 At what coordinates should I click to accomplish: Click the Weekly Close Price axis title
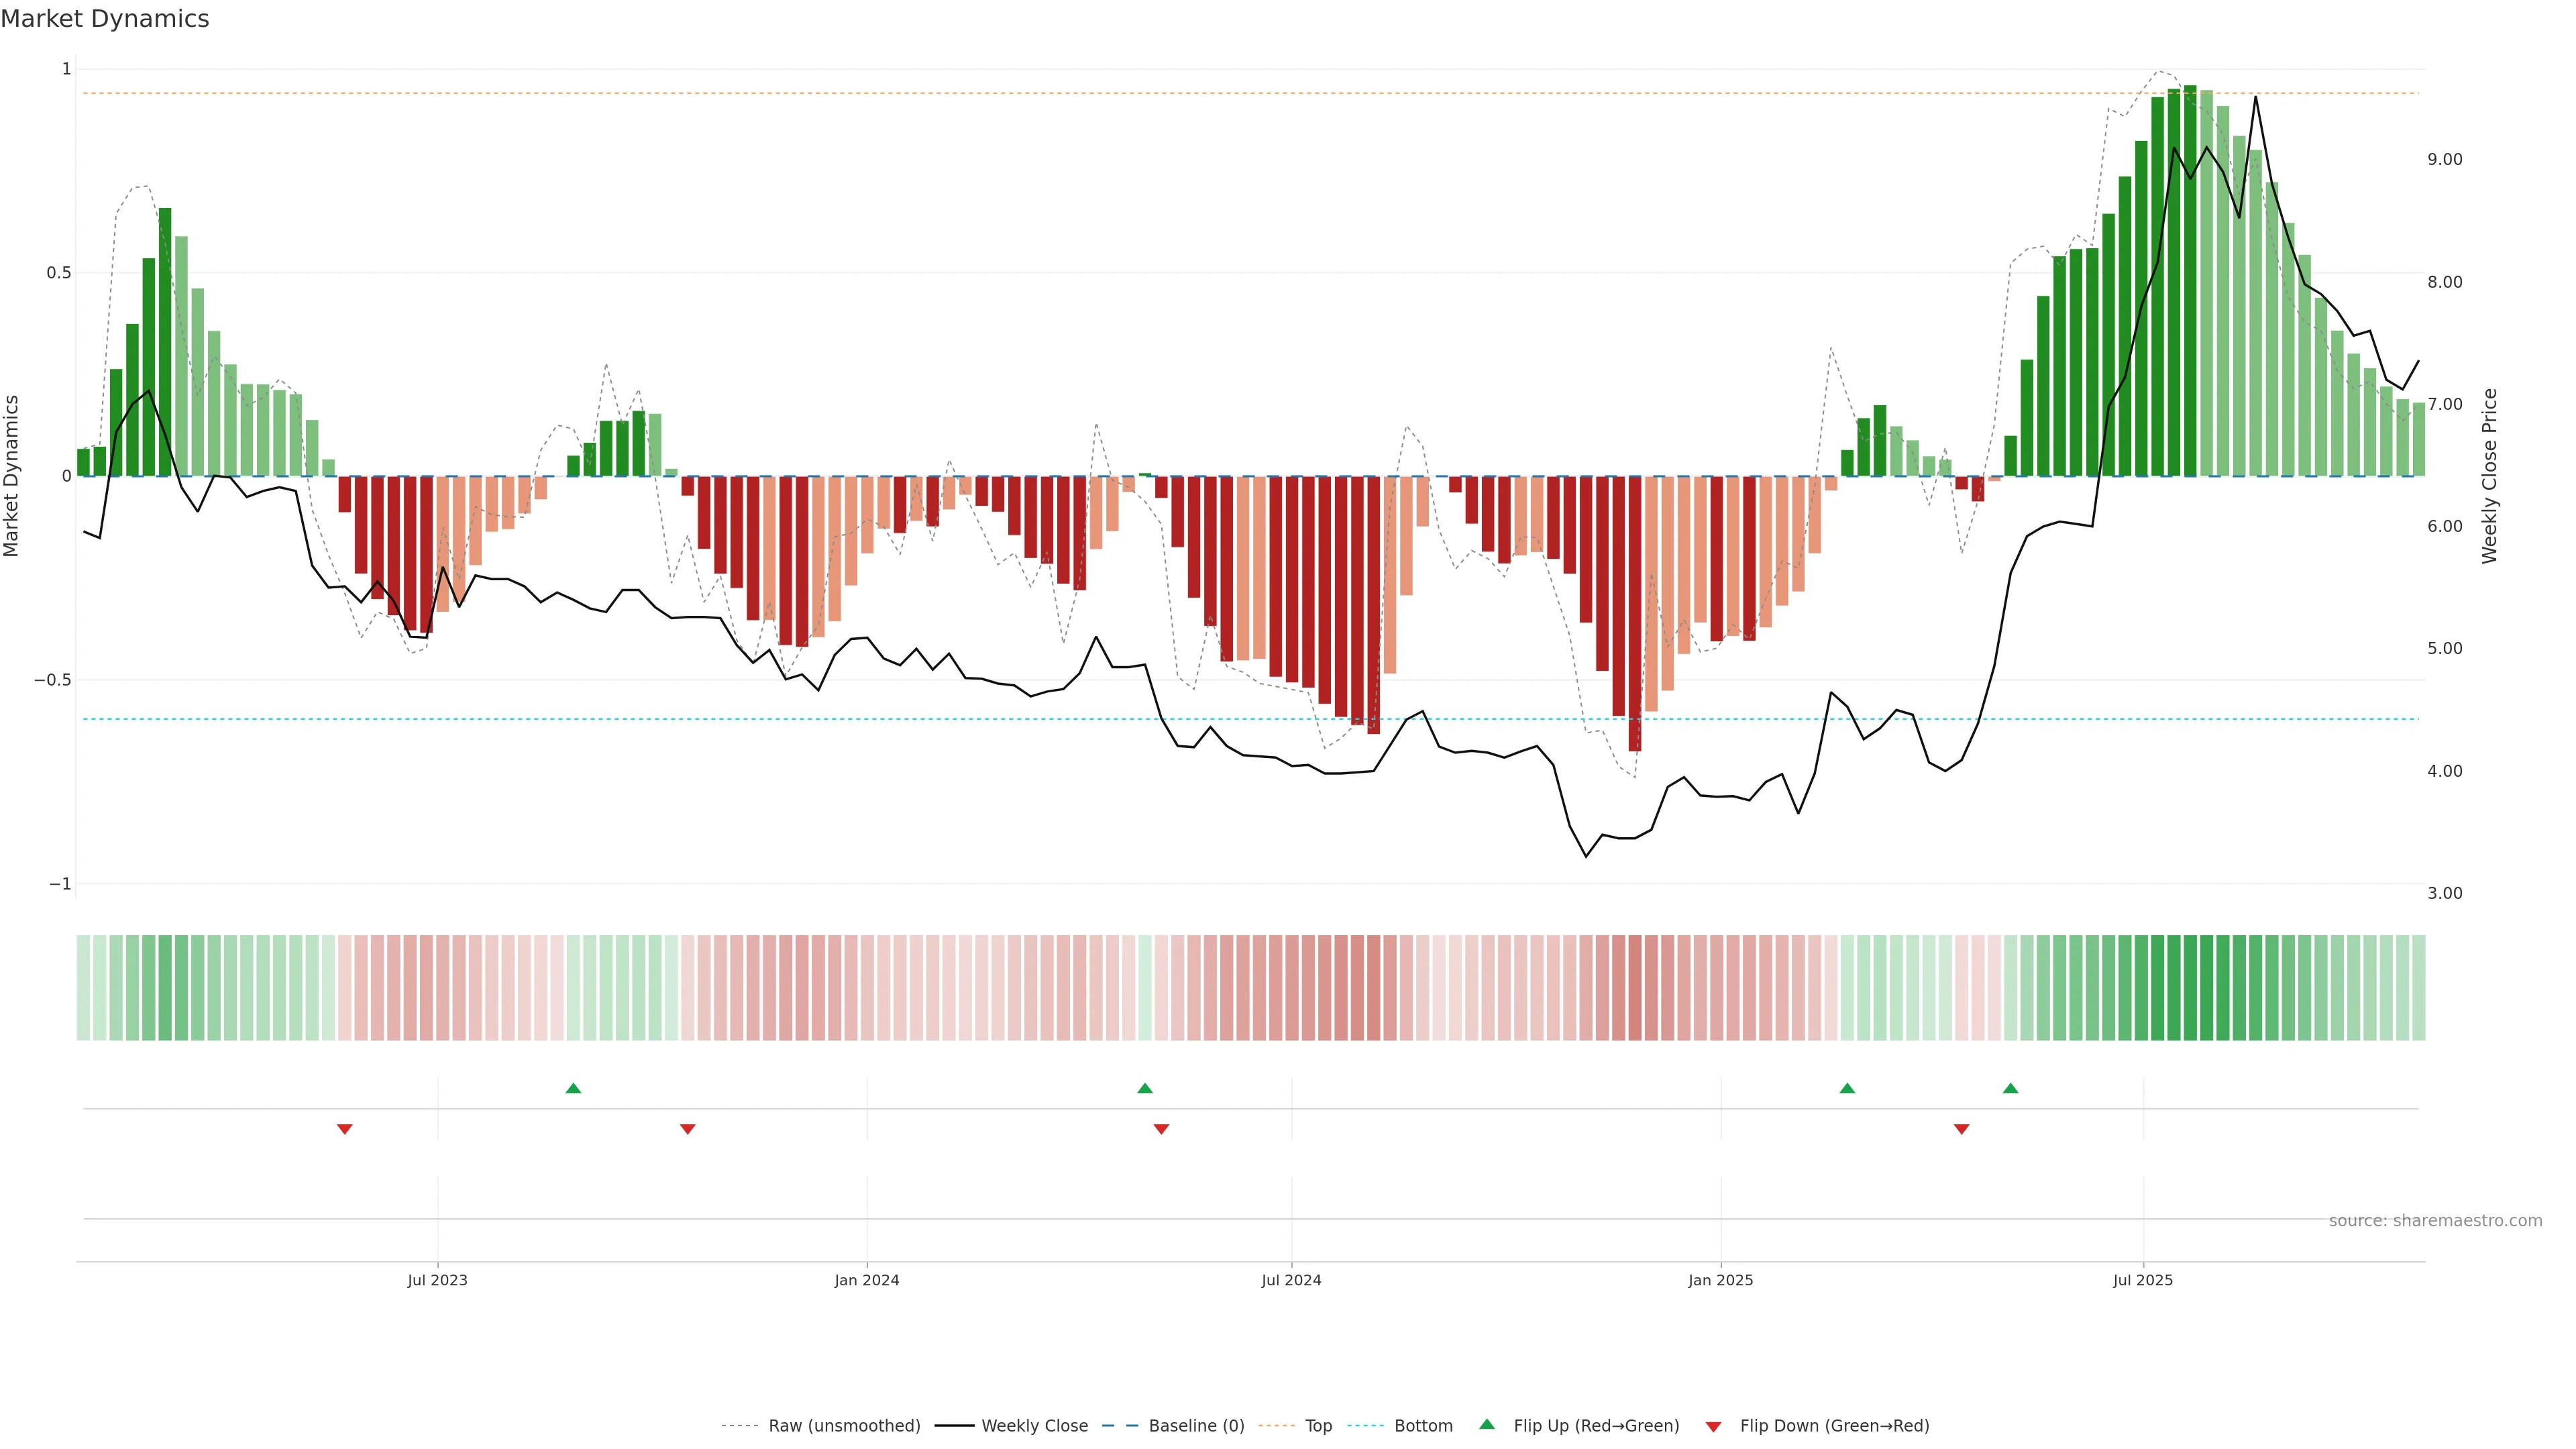2489,476
